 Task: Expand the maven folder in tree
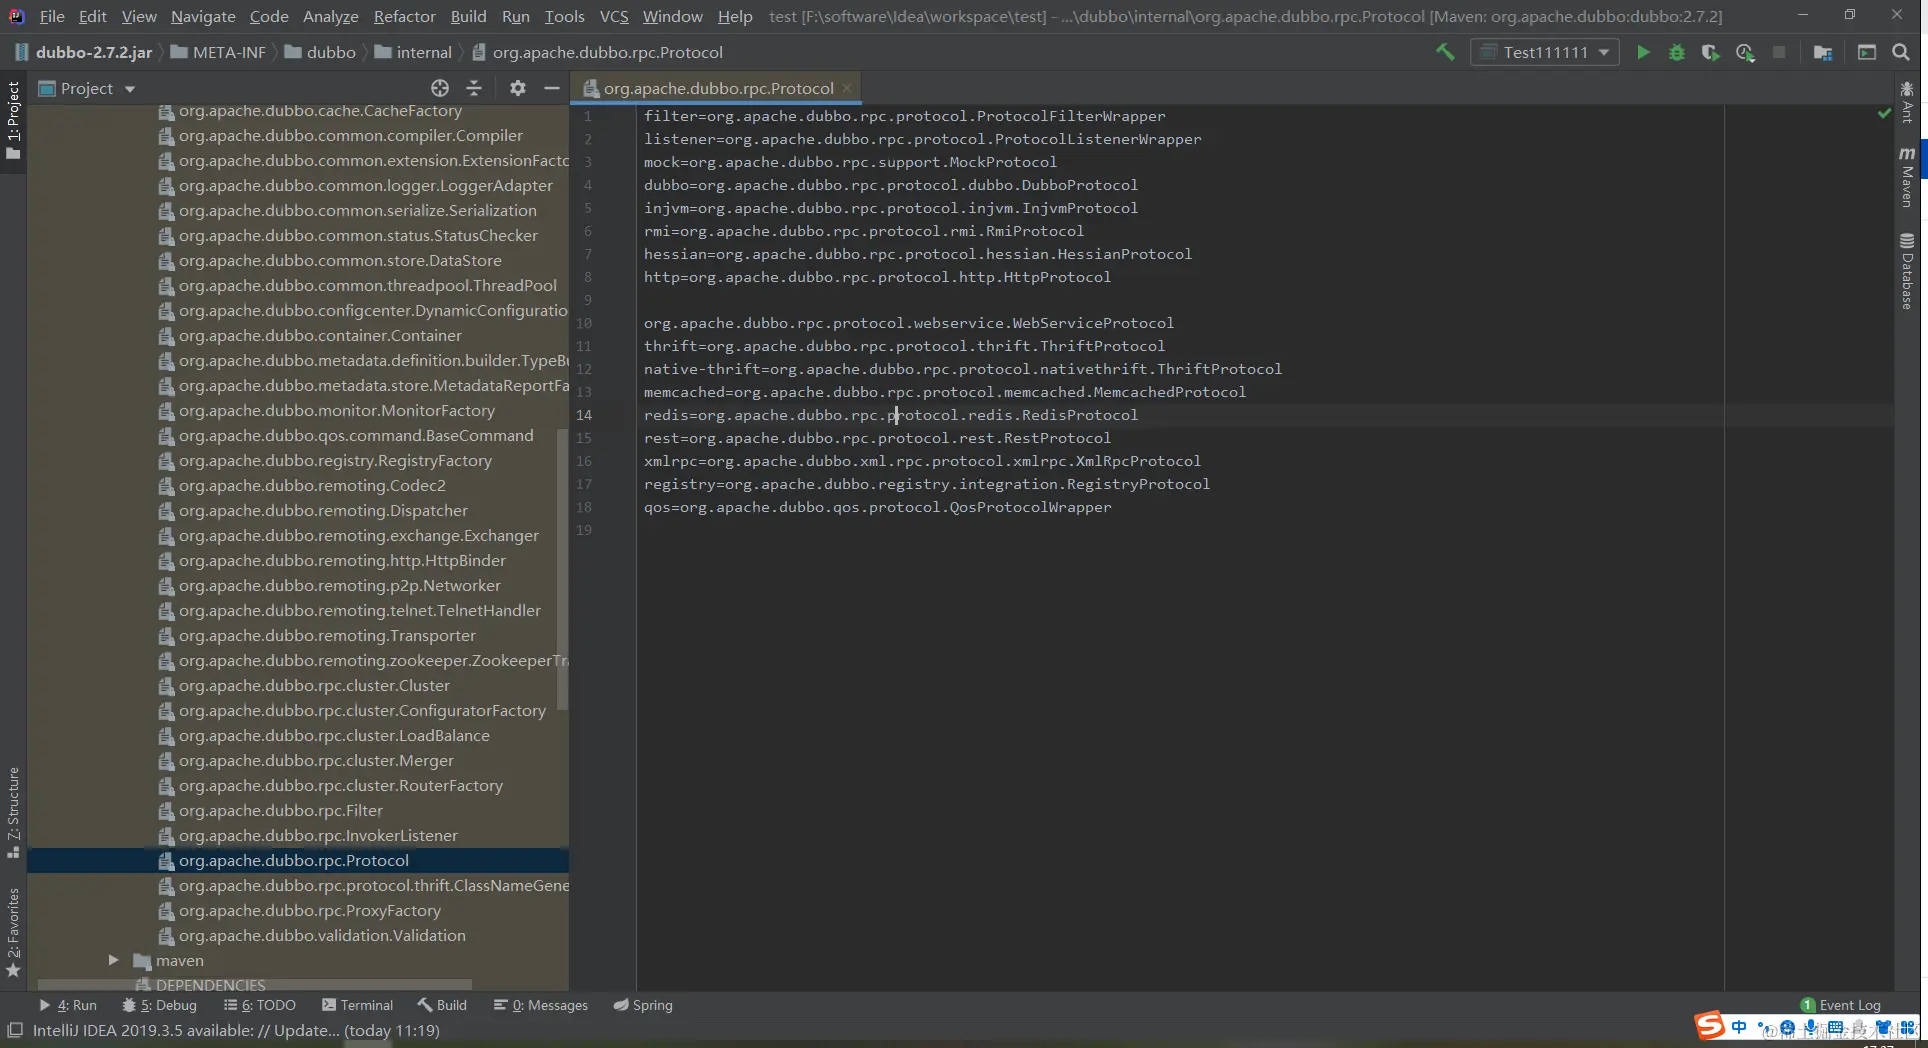coord(114,960)
